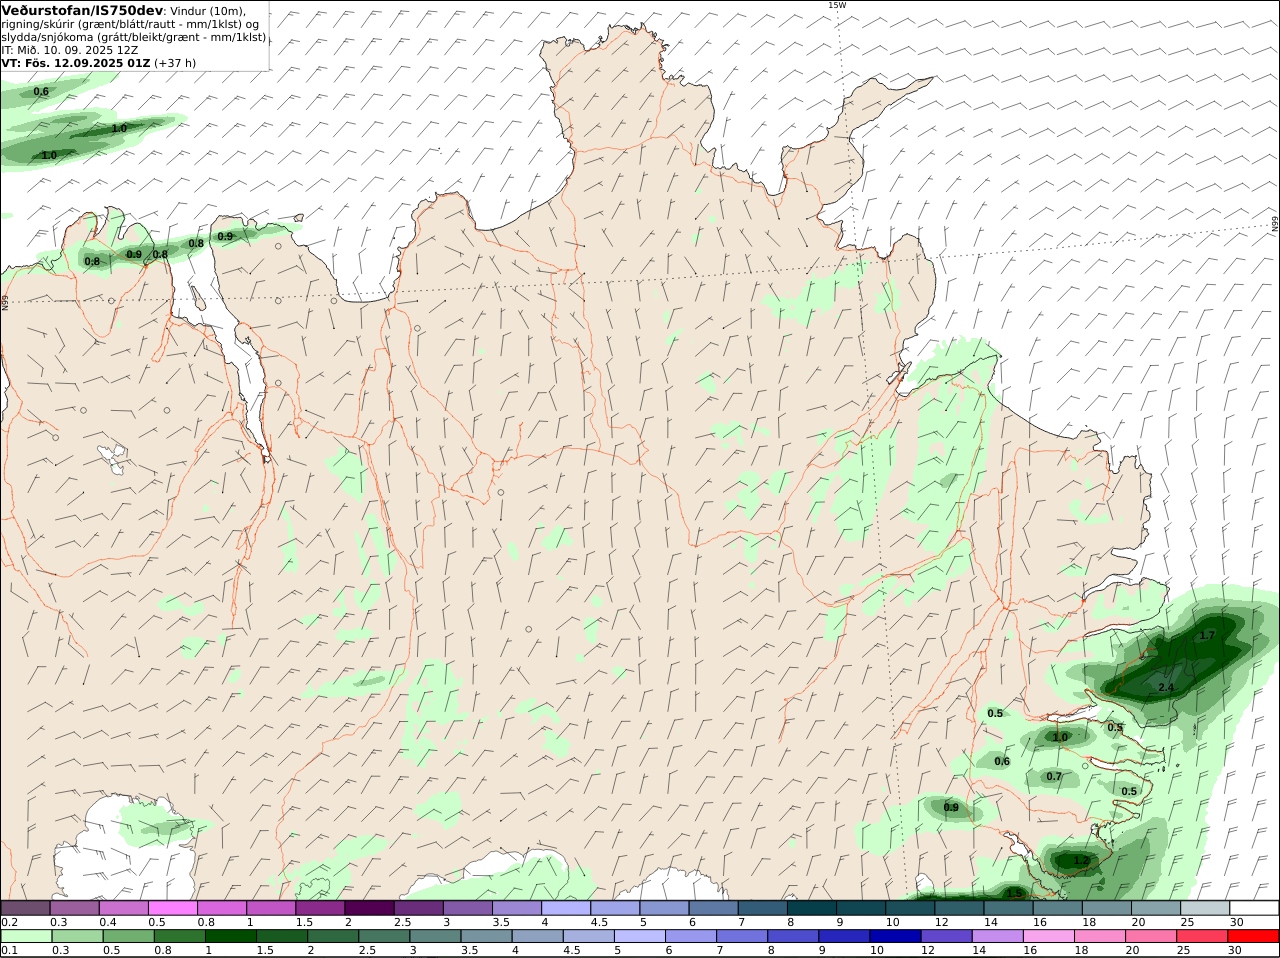Screen dimensions: 1280x958
Task: Click the '30' label below the red swatch
Action: (x=1237, y=951)
